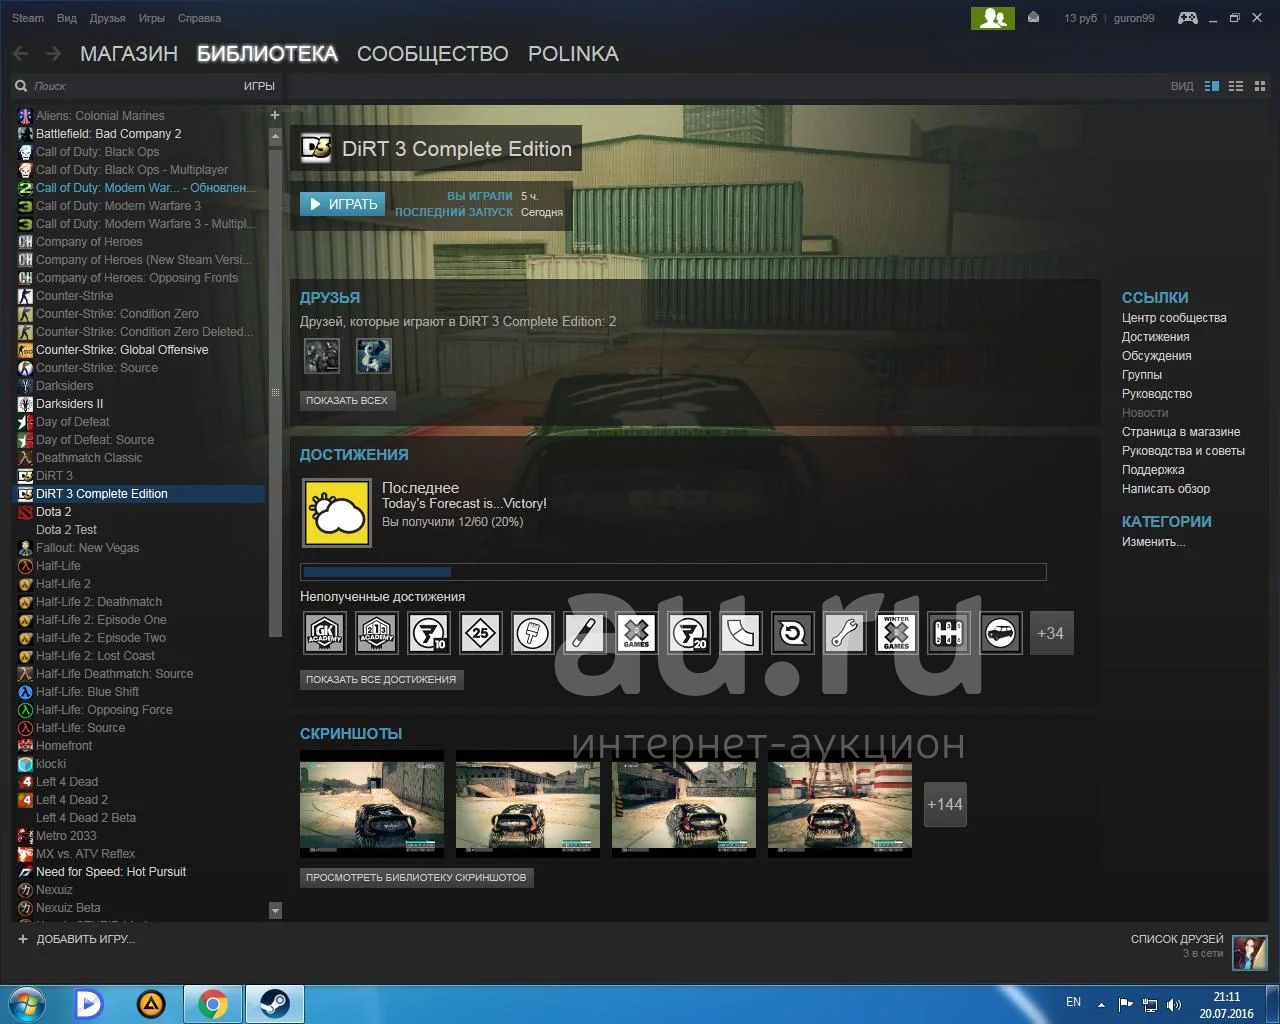Show hidden tray icons arrow
This screenshot has width=1280, height=1024.
(1102, 1003)
